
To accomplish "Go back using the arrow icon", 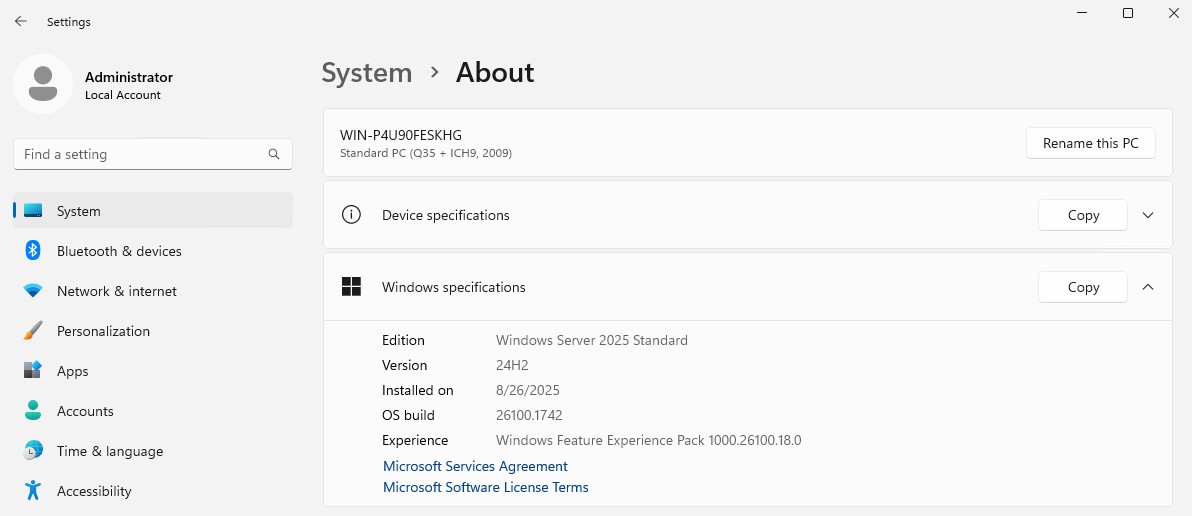I will point(21,21).
